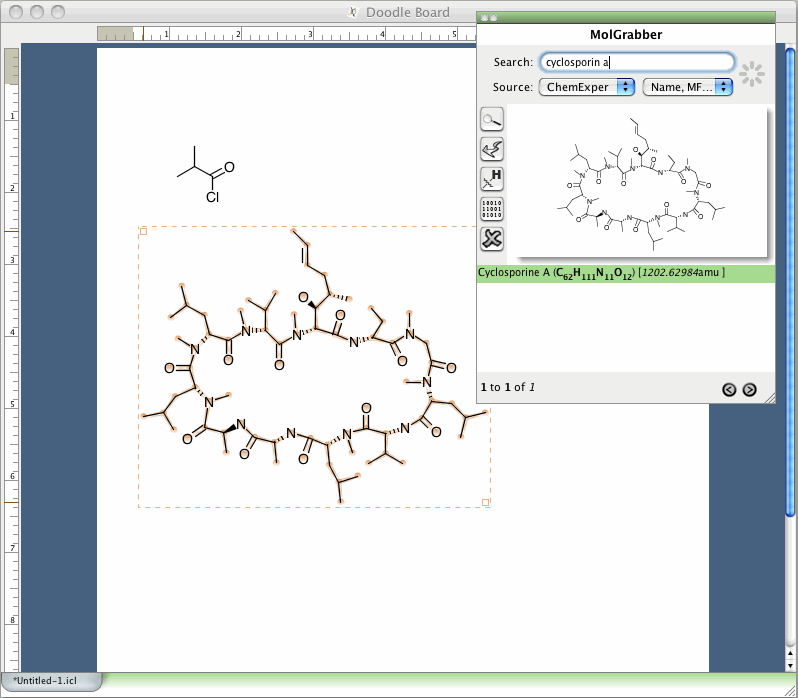The height and width of the screenshot is (698, 798).
Task: Click the clean structure icon below the magnifier
Action: pyautogui.click(x=492, y=150)
